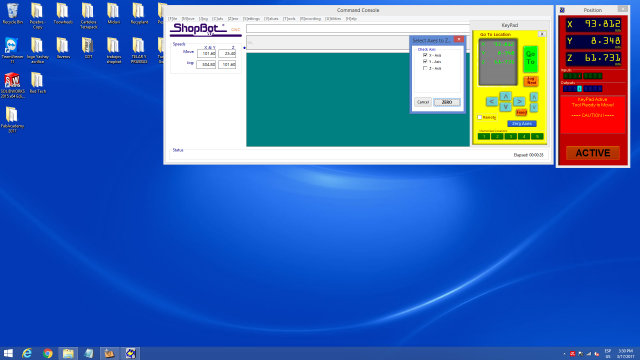The image size is (640, 360).
Task: Uncheck the X - Axis checkbox
Action: [x=425, y=55]
